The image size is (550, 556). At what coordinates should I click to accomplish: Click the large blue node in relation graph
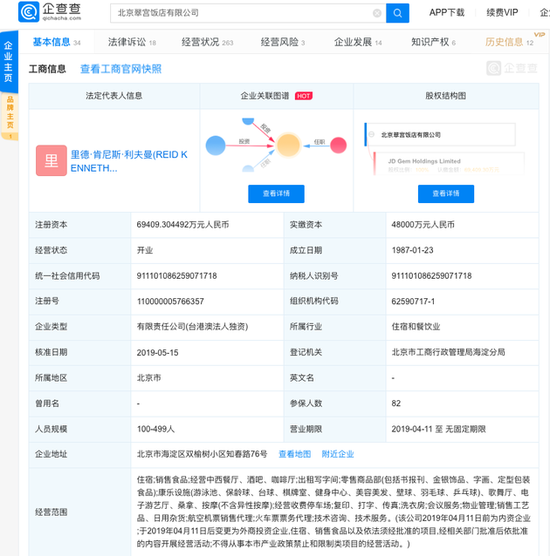click(x=215, y=145)
